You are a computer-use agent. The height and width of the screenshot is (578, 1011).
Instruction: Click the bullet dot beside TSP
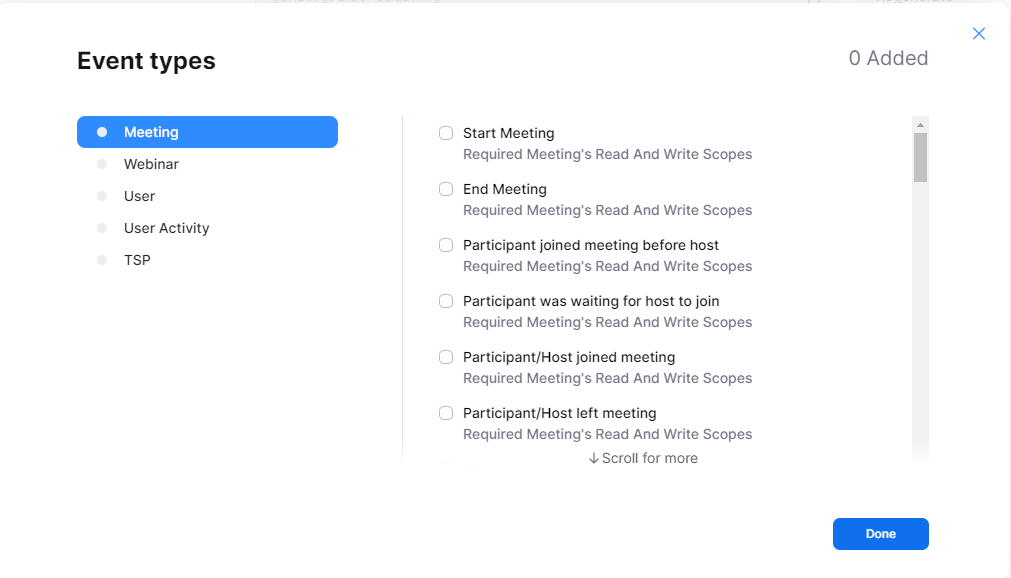tap(102, 260)
